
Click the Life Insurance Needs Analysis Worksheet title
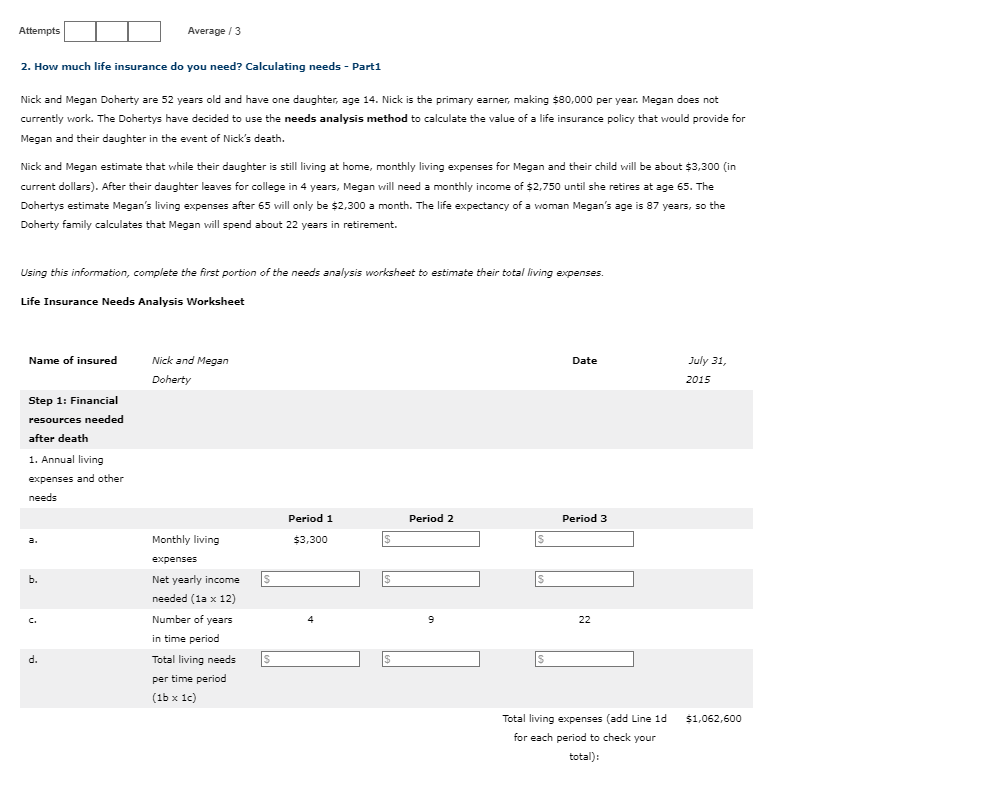click(134, 301)
